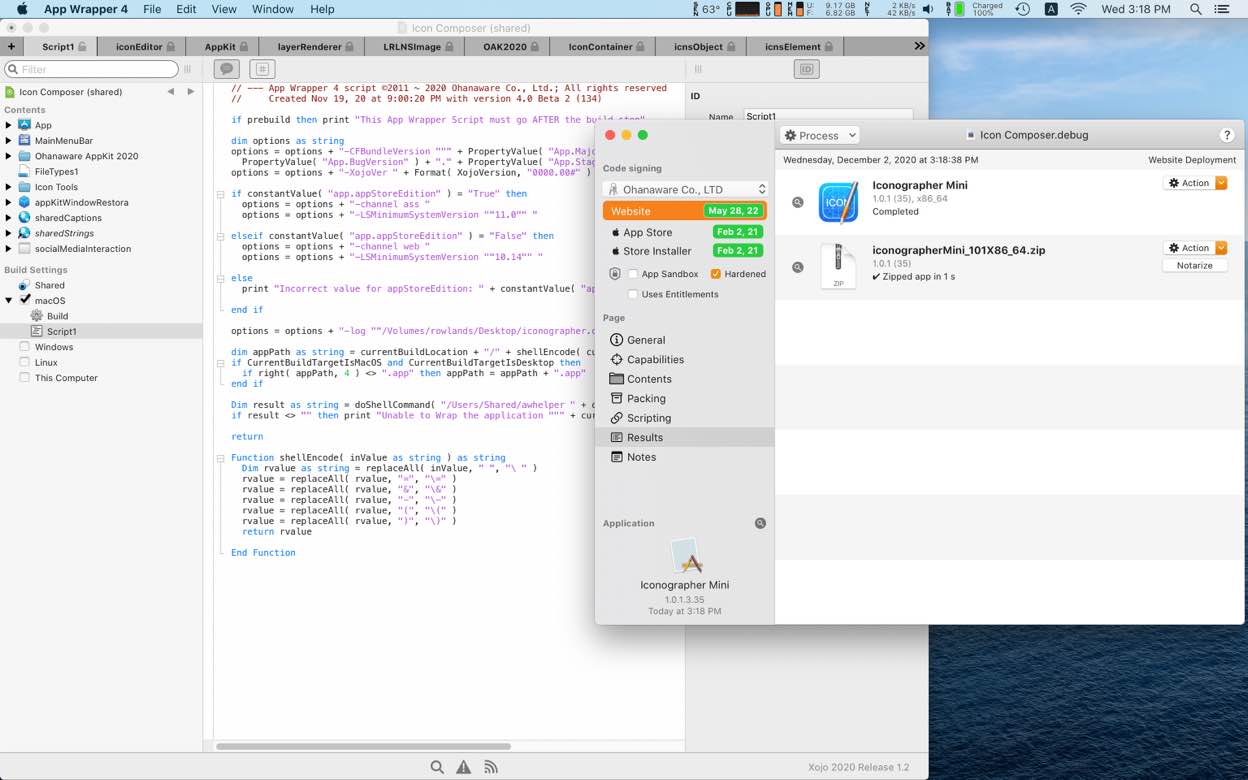Enable Uses Entitlements checkbox
The height and width of the screenshot is (780, 1248).
click(x=633, y=294)
